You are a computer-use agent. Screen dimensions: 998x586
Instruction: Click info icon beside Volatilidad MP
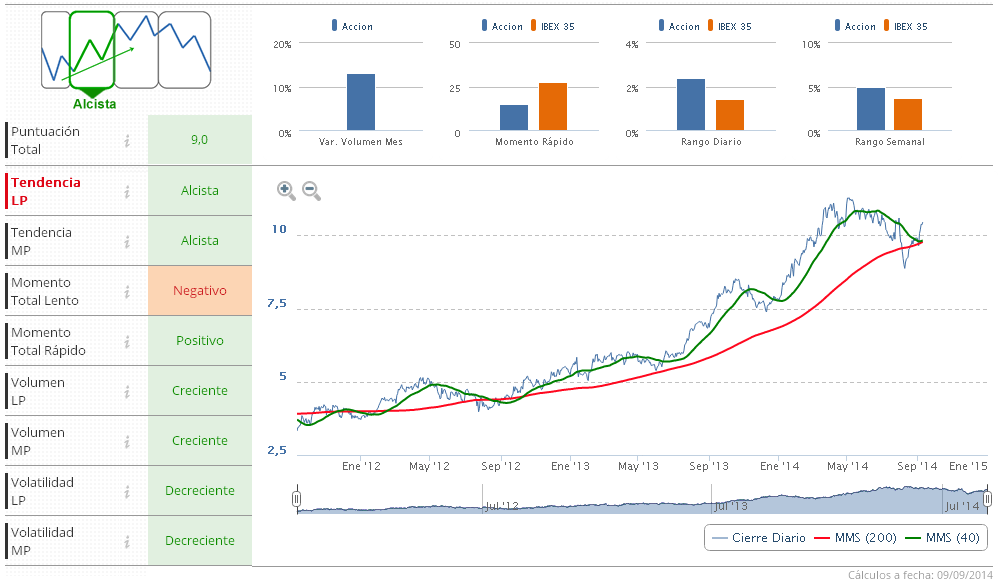(x=127, y=541)
